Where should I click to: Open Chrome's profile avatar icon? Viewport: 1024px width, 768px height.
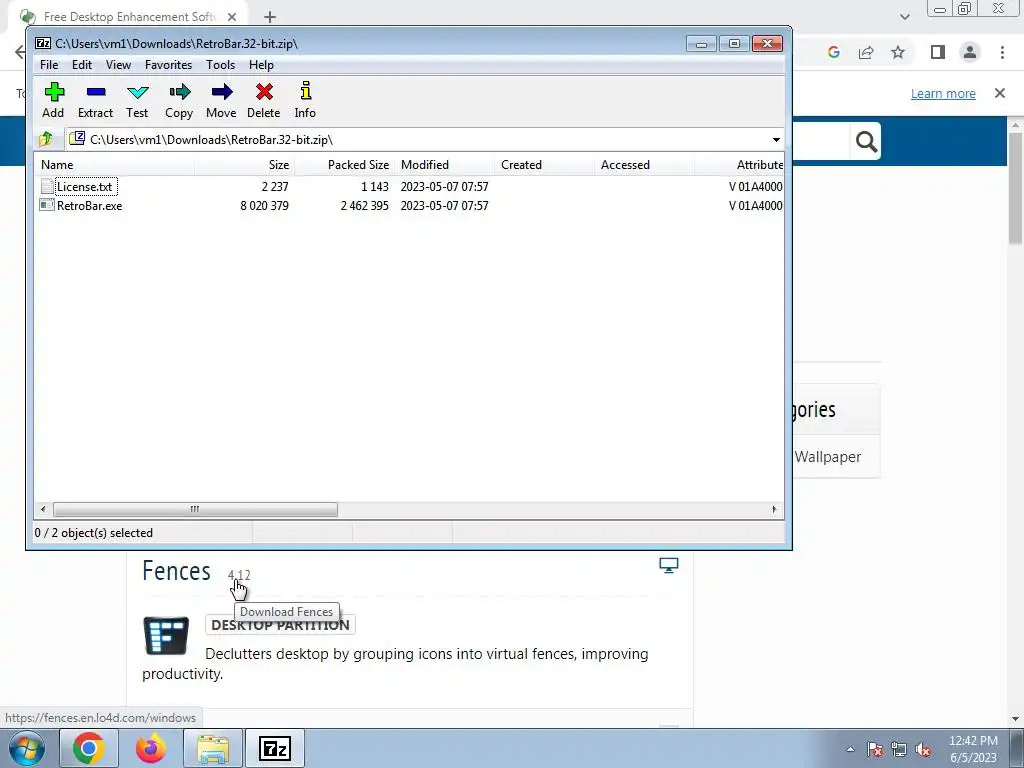(970, 52)
